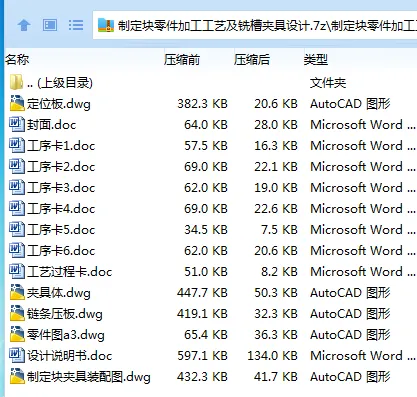Viewport: 417px width, 397px height.
Task: Select the 工序卡2.doc Word icon
Action: (x=17, y=166)
